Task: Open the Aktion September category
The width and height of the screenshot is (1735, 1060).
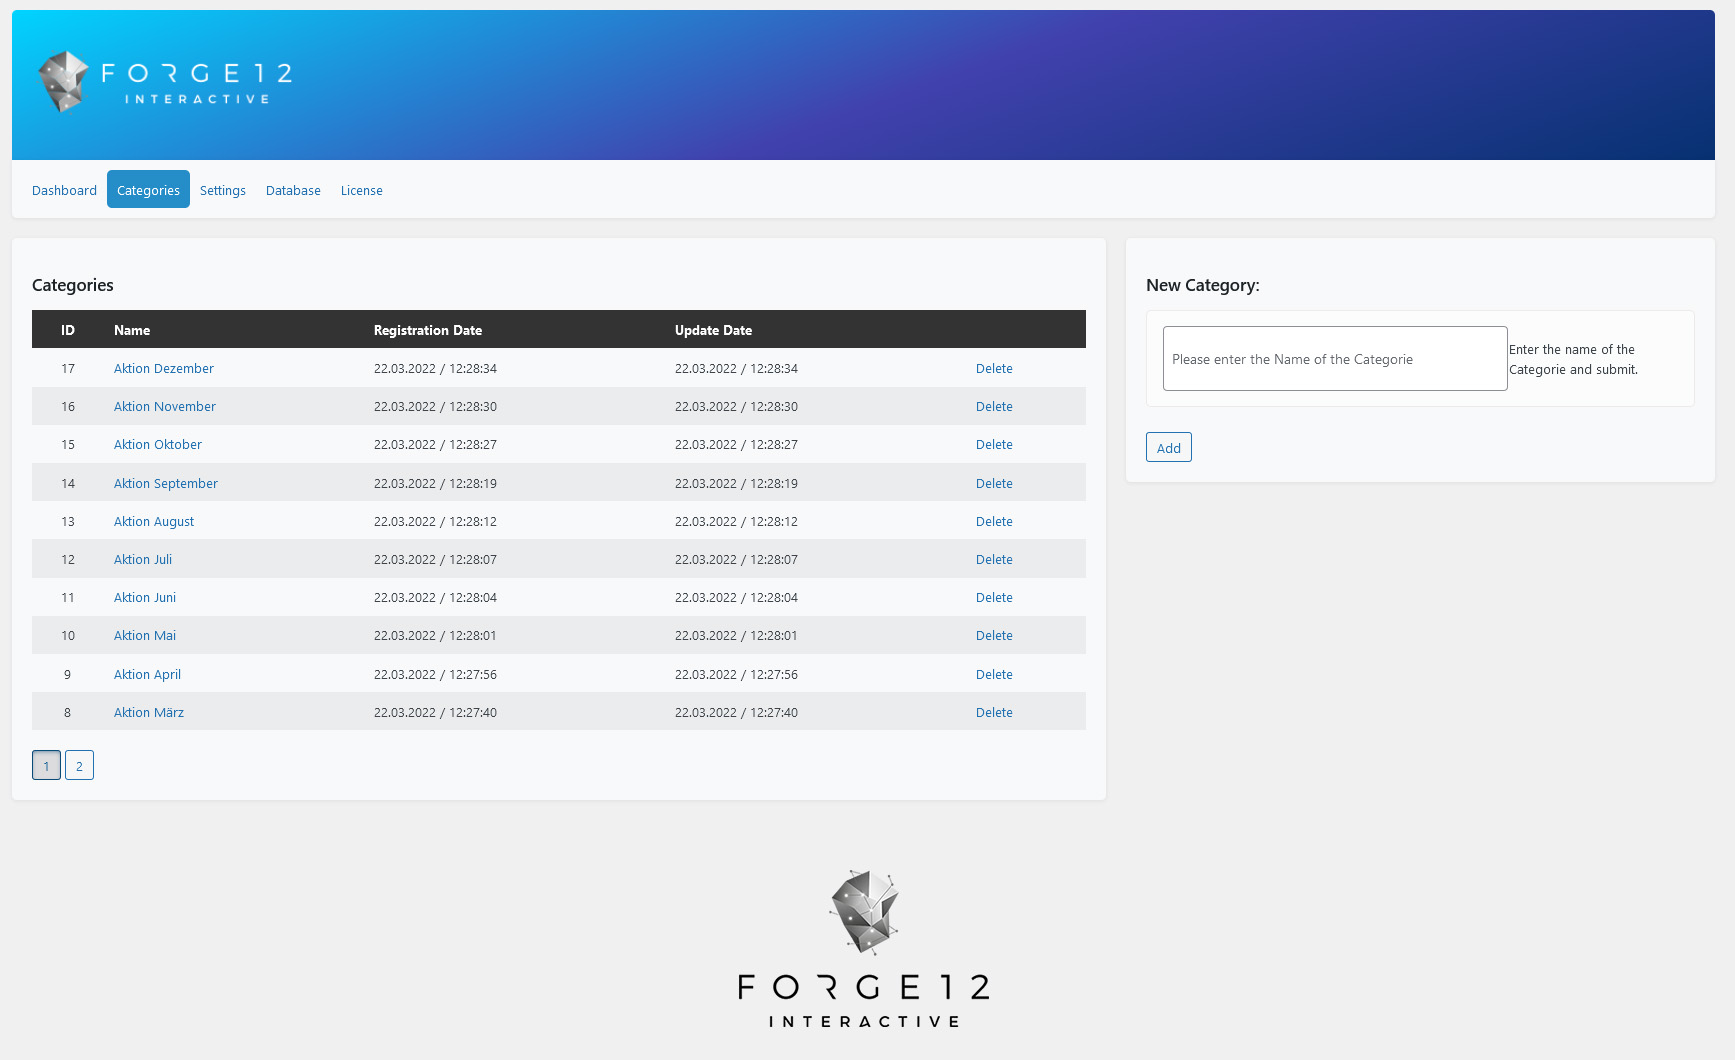Action: [165, 483]
